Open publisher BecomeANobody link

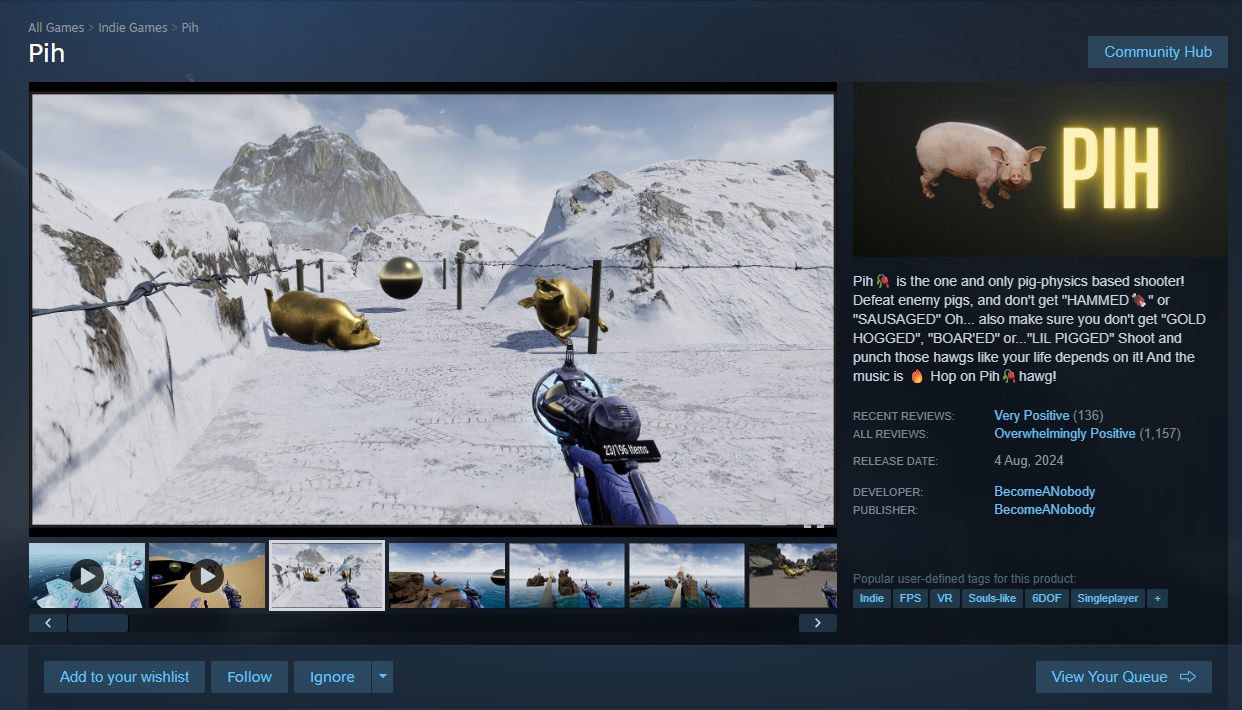click(1044, 509)
